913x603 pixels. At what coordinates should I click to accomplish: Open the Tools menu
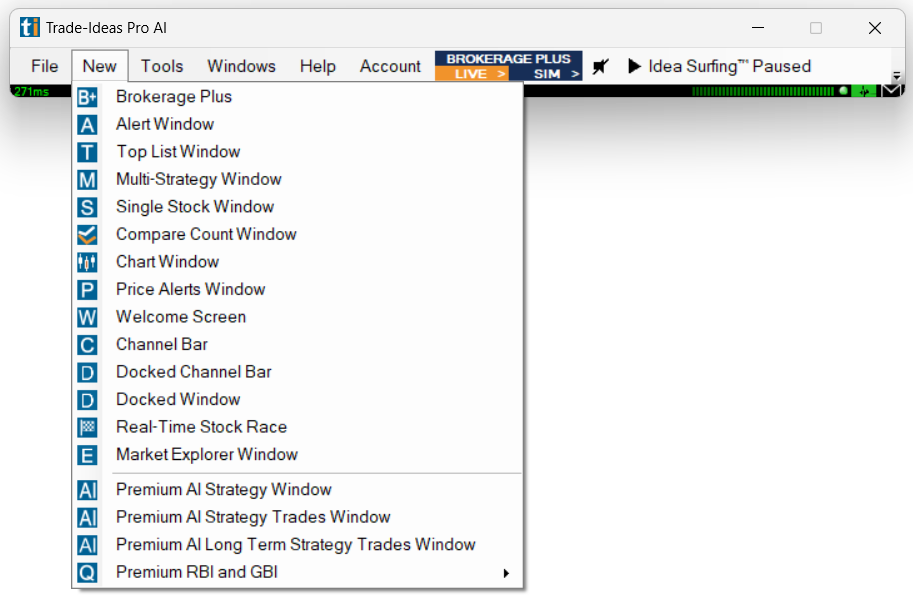point(161,67)
